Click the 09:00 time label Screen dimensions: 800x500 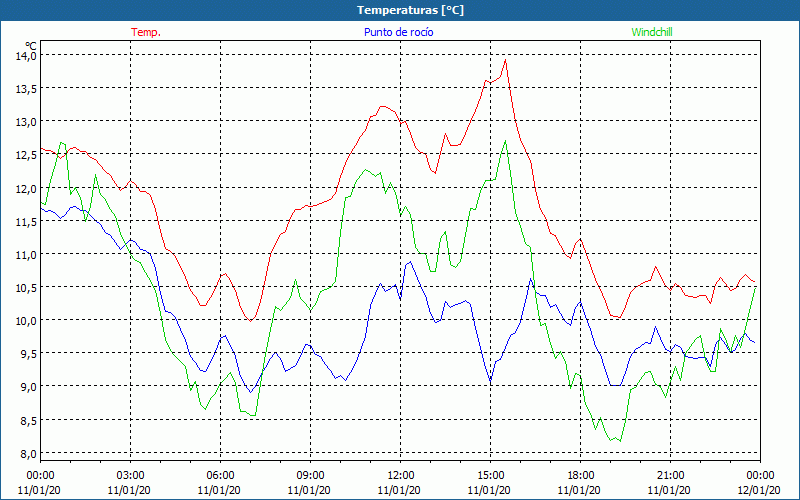pyautogui.click(x=310, y=476)
